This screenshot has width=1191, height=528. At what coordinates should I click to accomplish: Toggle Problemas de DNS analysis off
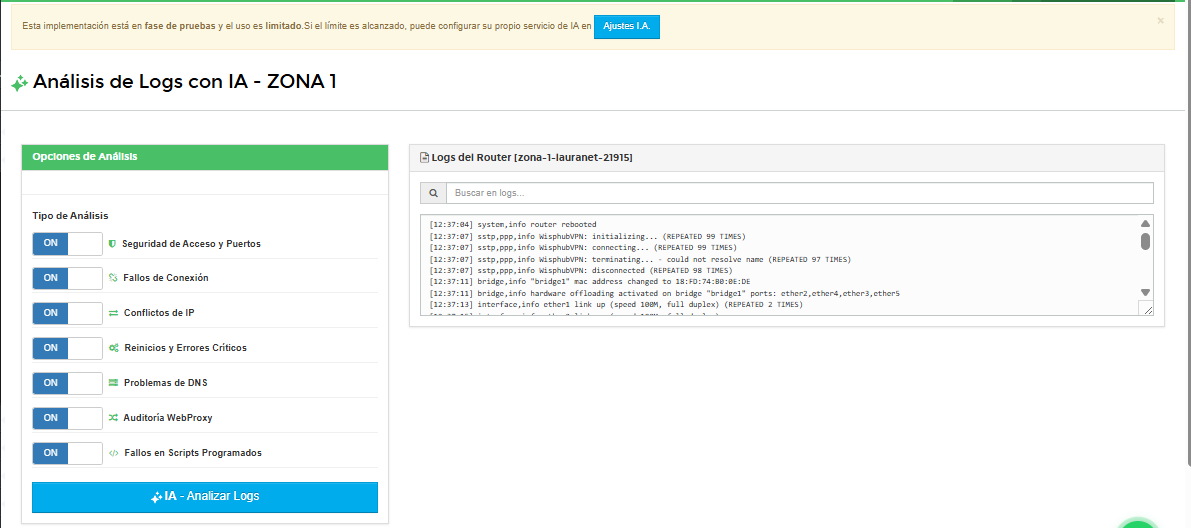67,383
